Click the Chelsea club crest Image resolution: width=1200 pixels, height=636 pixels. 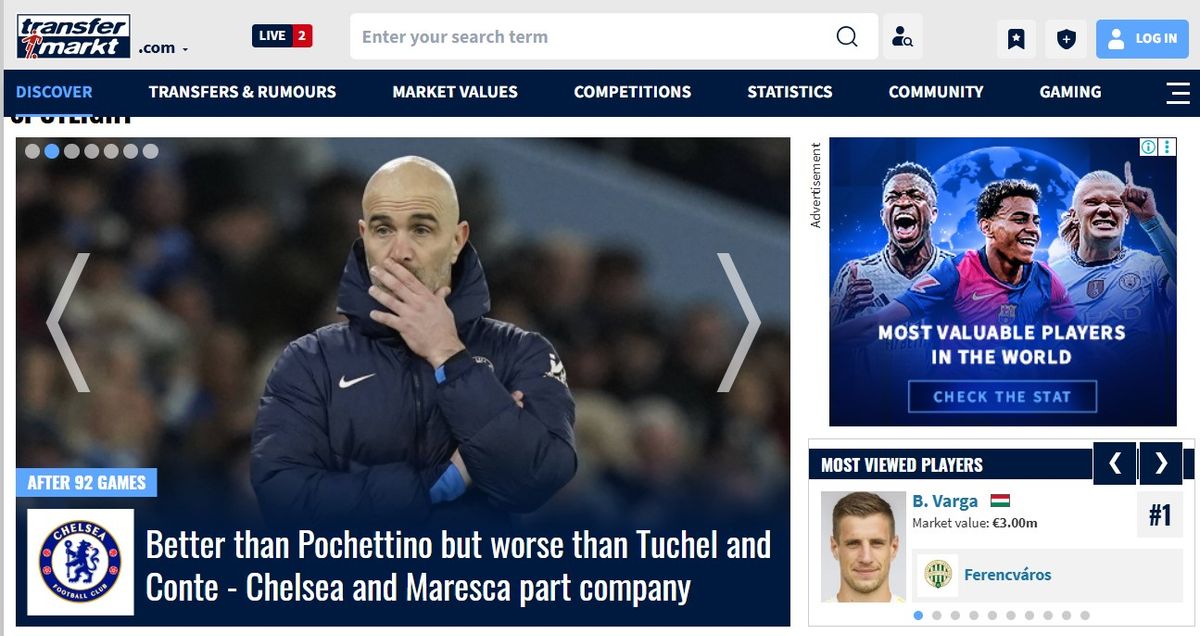tap(80, 562)
